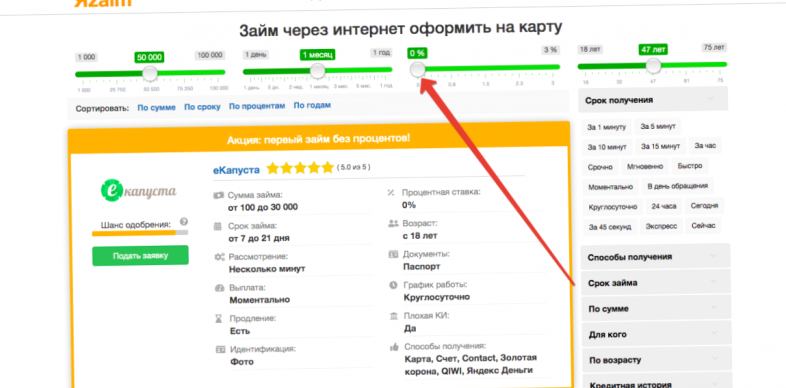Click the five-star rating of eKapusta
786x388 pixels.
point(300,168)
